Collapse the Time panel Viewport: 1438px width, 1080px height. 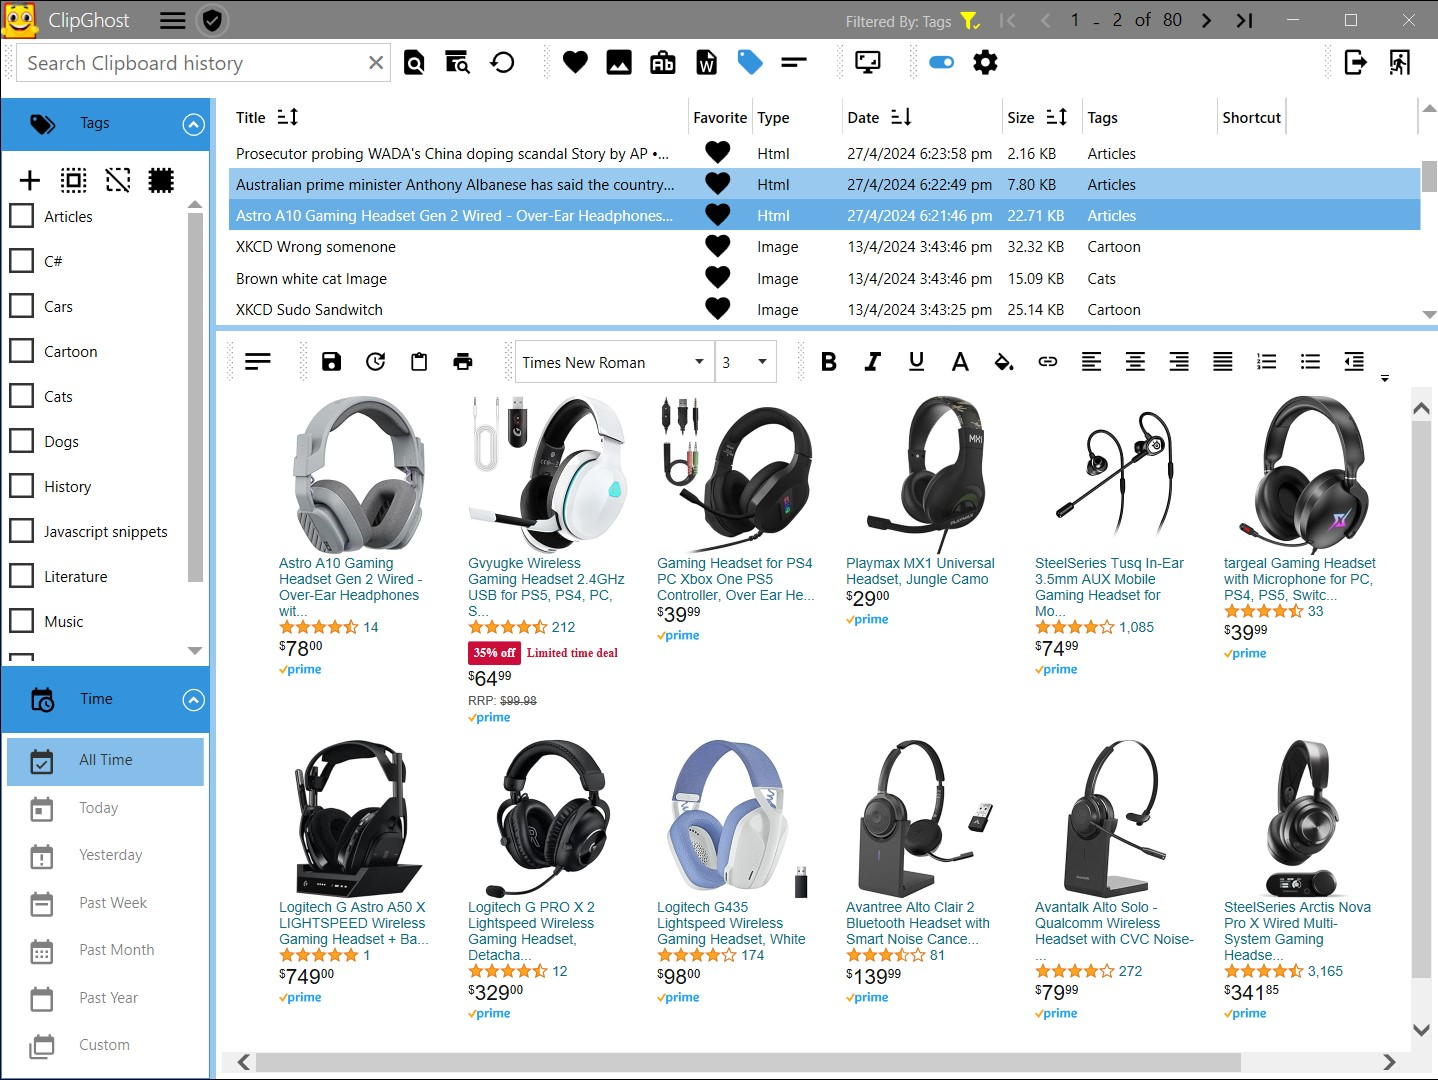(x=194, y=700)
